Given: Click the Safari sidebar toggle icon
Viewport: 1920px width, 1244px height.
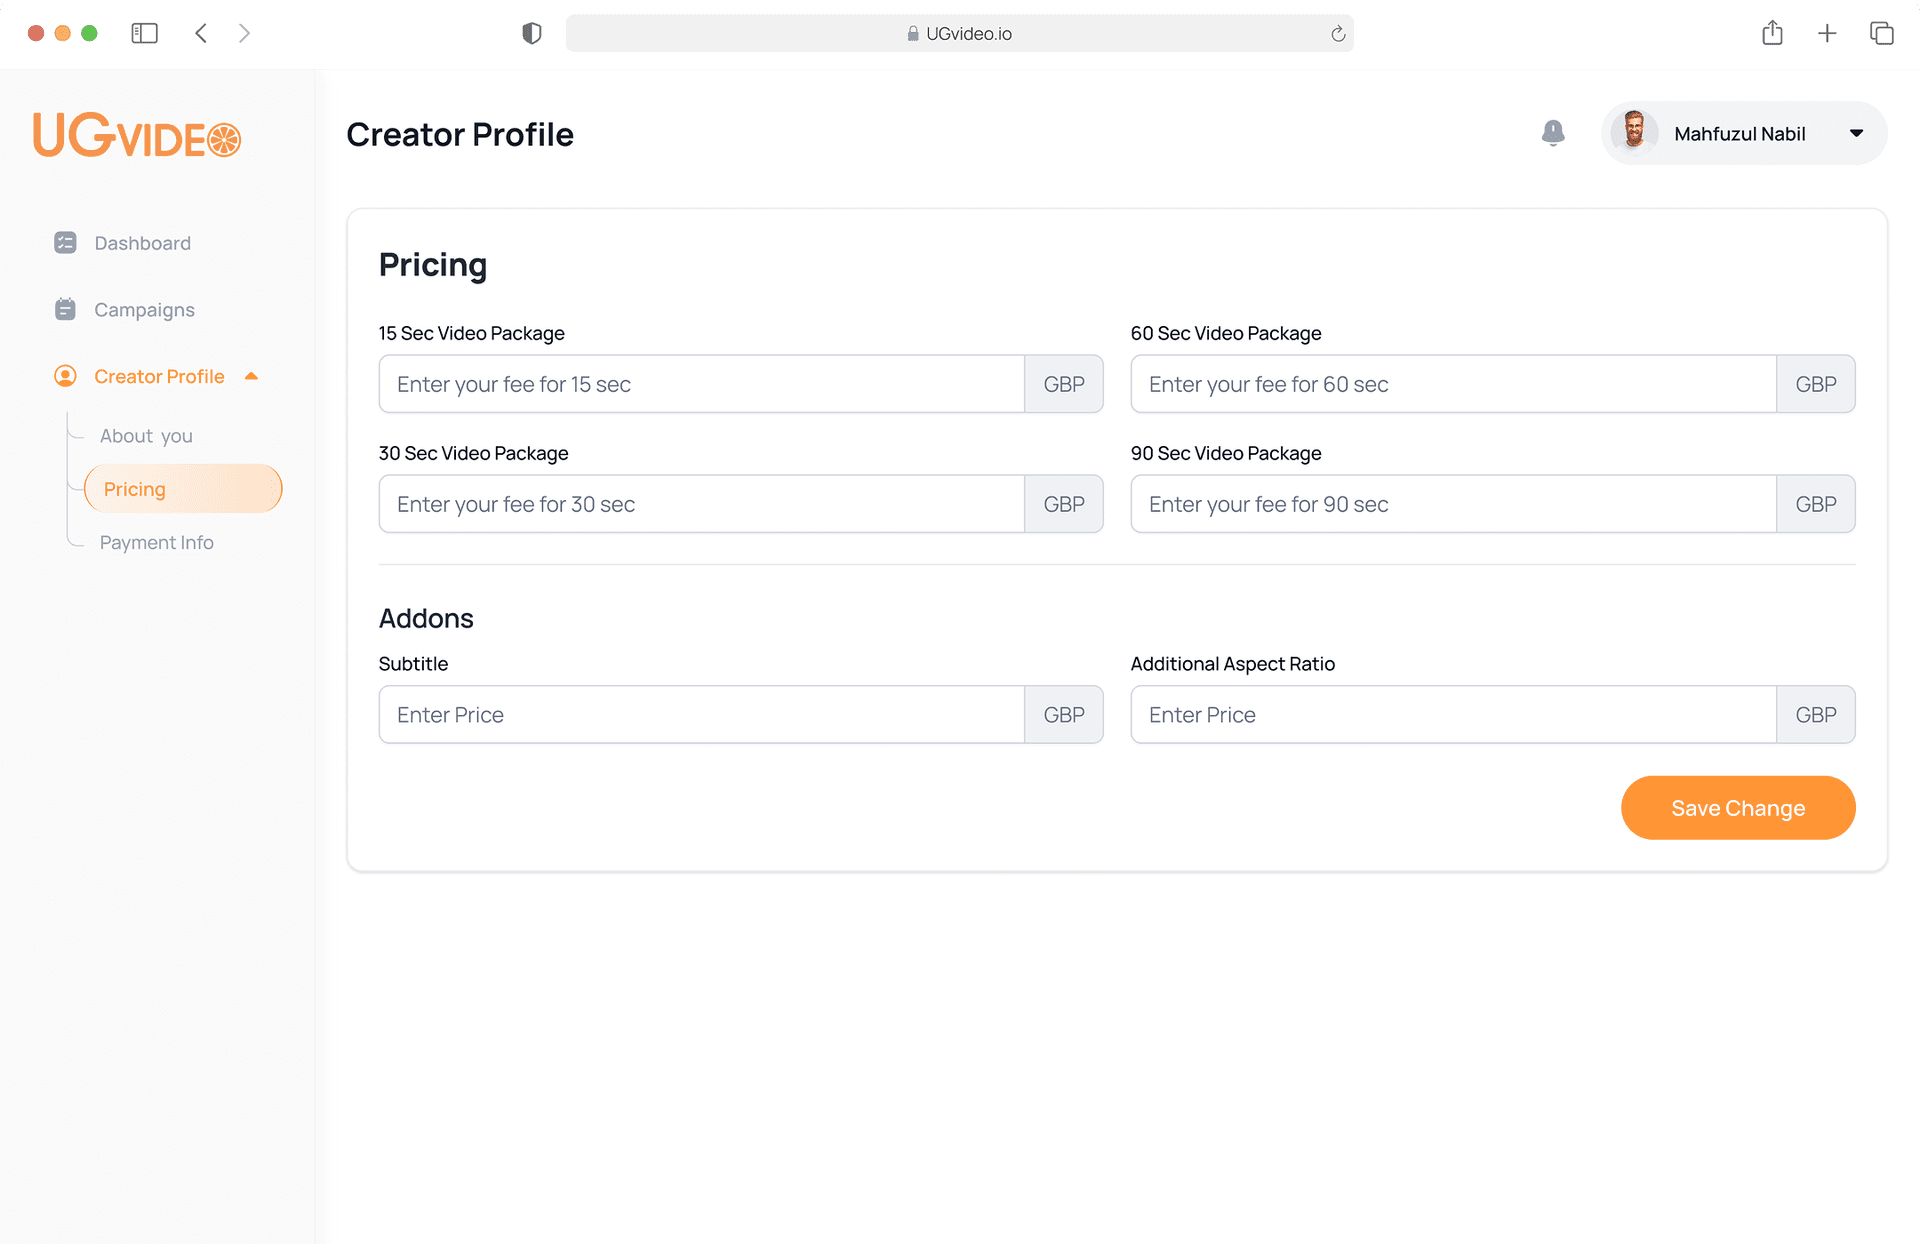Looking at the screenshot, I should (144, 33).
